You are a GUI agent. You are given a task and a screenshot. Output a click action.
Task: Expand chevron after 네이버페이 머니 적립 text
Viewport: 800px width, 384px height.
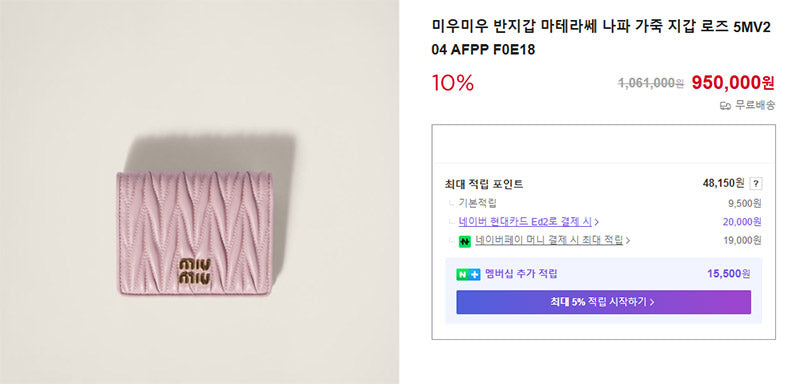point(628,240)
